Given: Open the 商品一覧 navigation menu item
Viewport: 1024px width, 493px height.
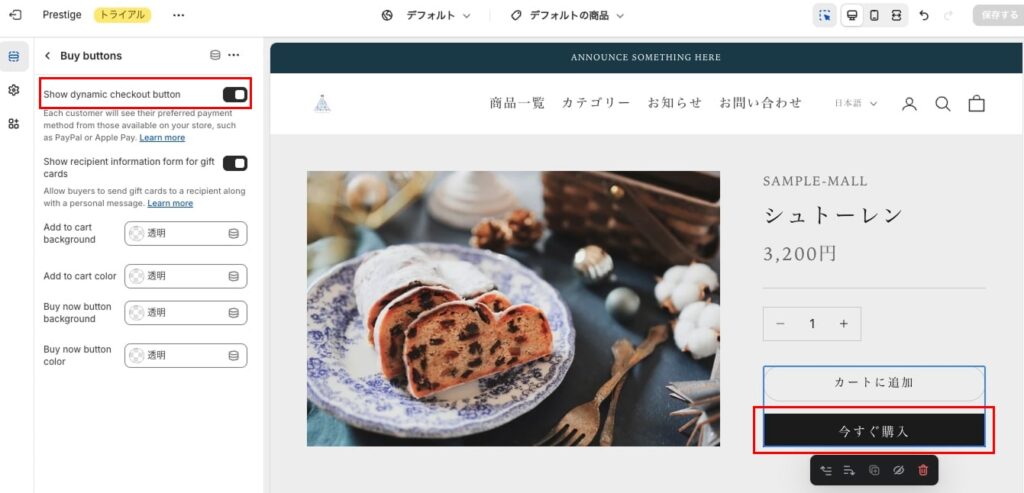Looking at the screenshot, I should click(x=517, y=103).
